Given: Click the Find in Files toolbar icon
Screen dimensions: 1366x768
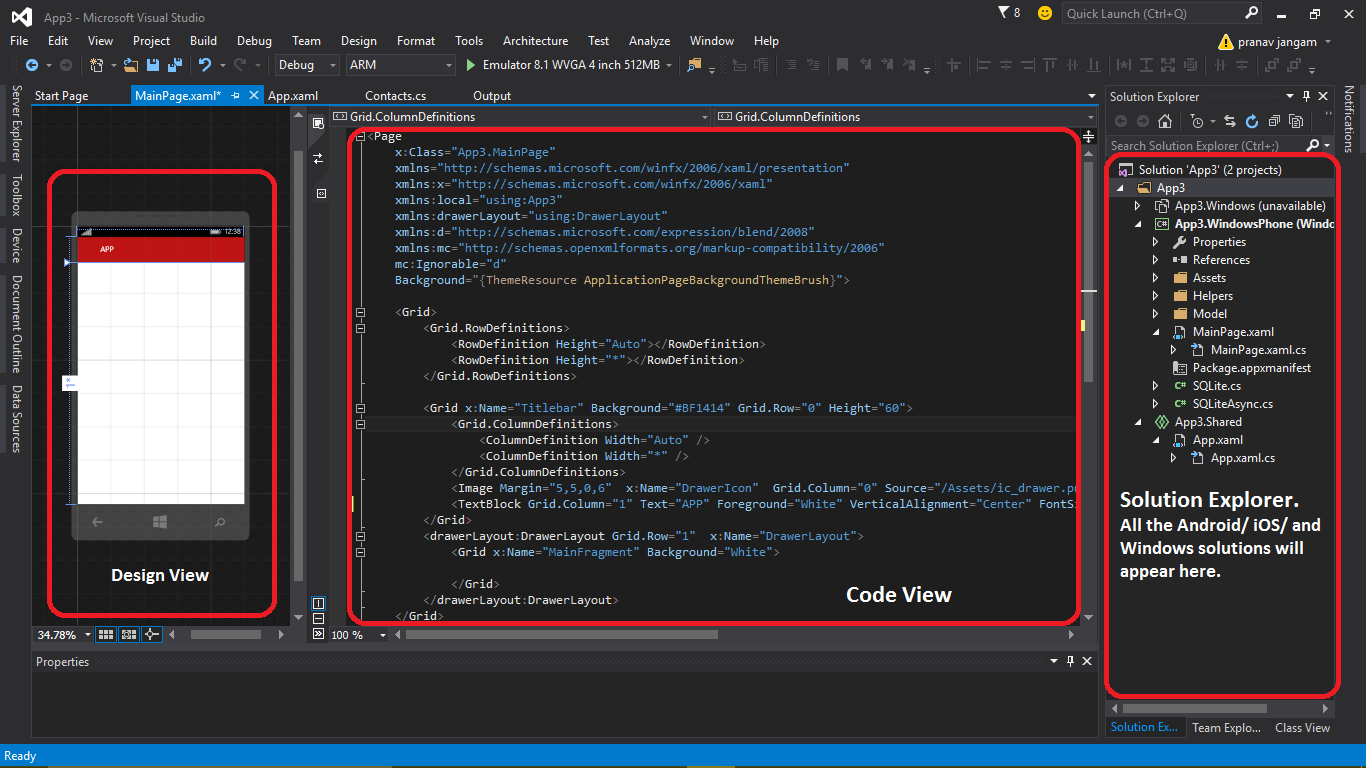Looking at the screenshot, I should point(694,65).
